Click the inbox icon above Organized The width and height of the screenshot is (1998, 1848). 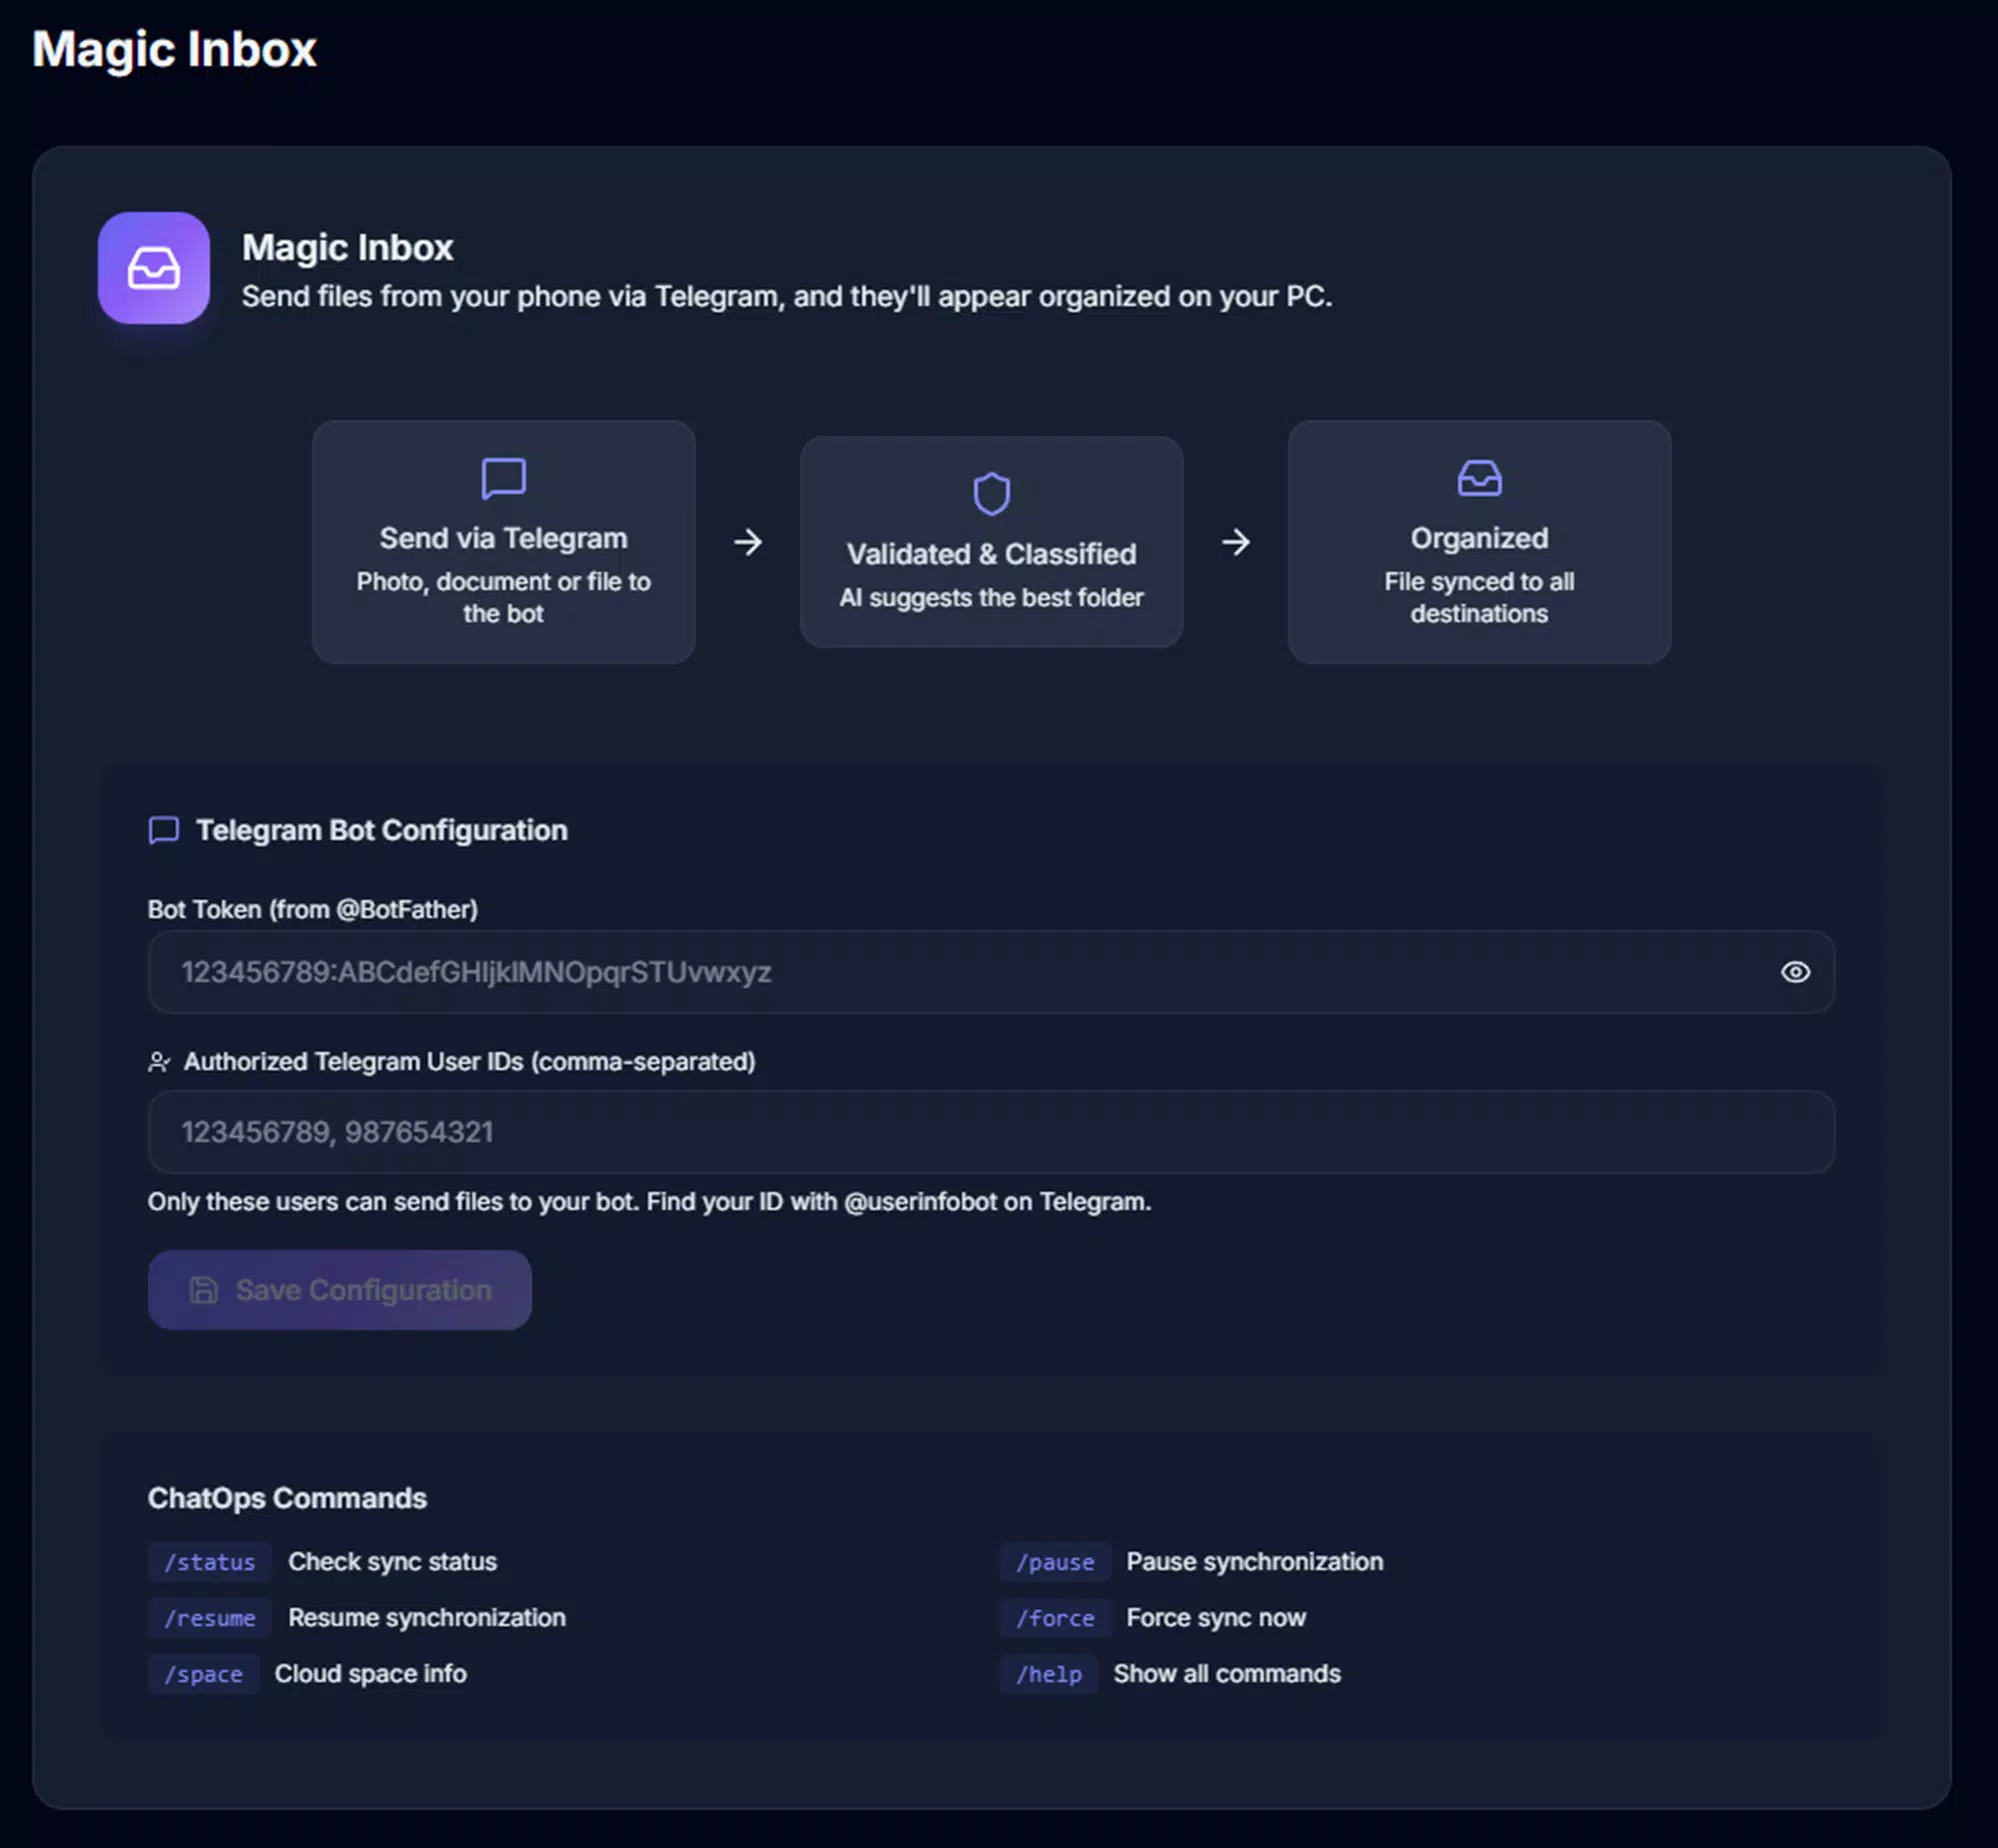pyautogui.click(x=1479, y=478)
